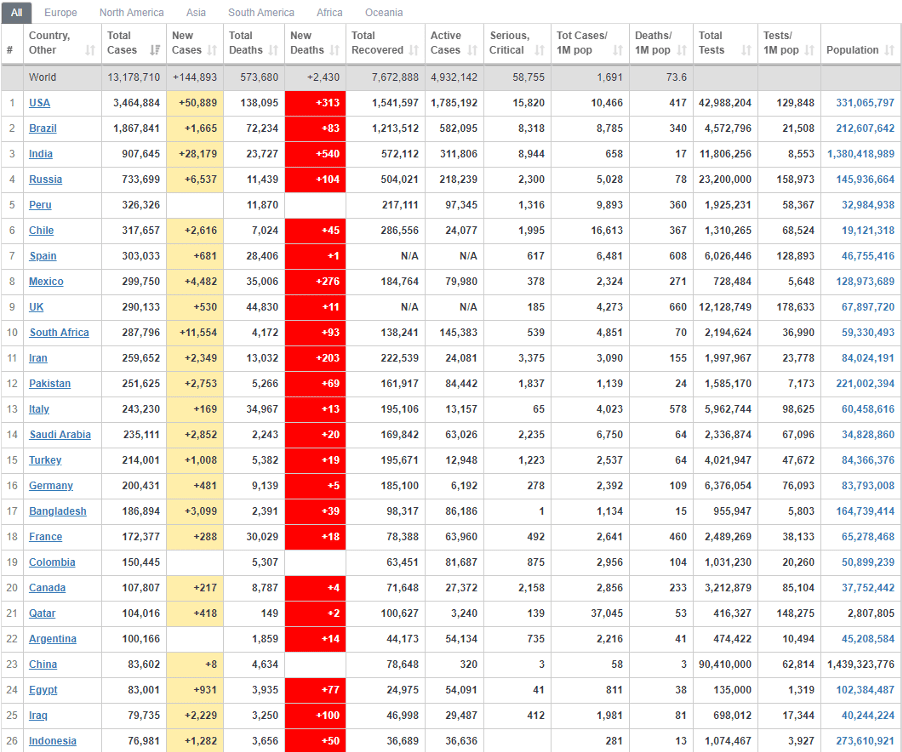Open the Canada country link
Viewport: 902px width, 752px height.
(x=47, y=587)
